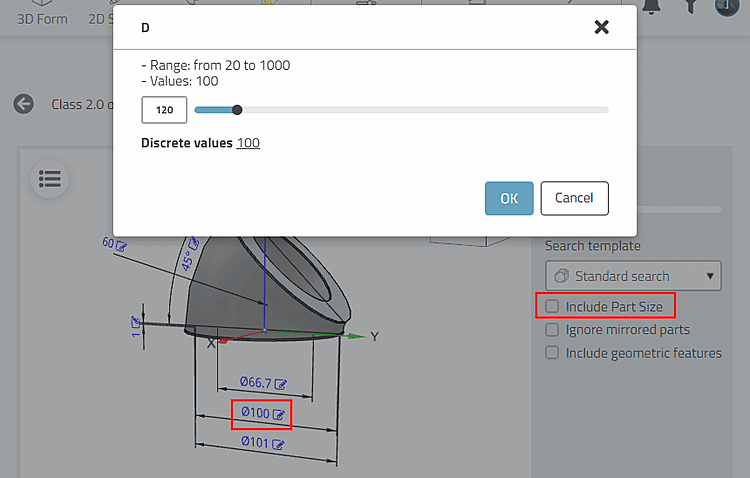Screen dimensions: 750x478
Task: Check the Include geometric features option
Action: [x=552, y=353]
